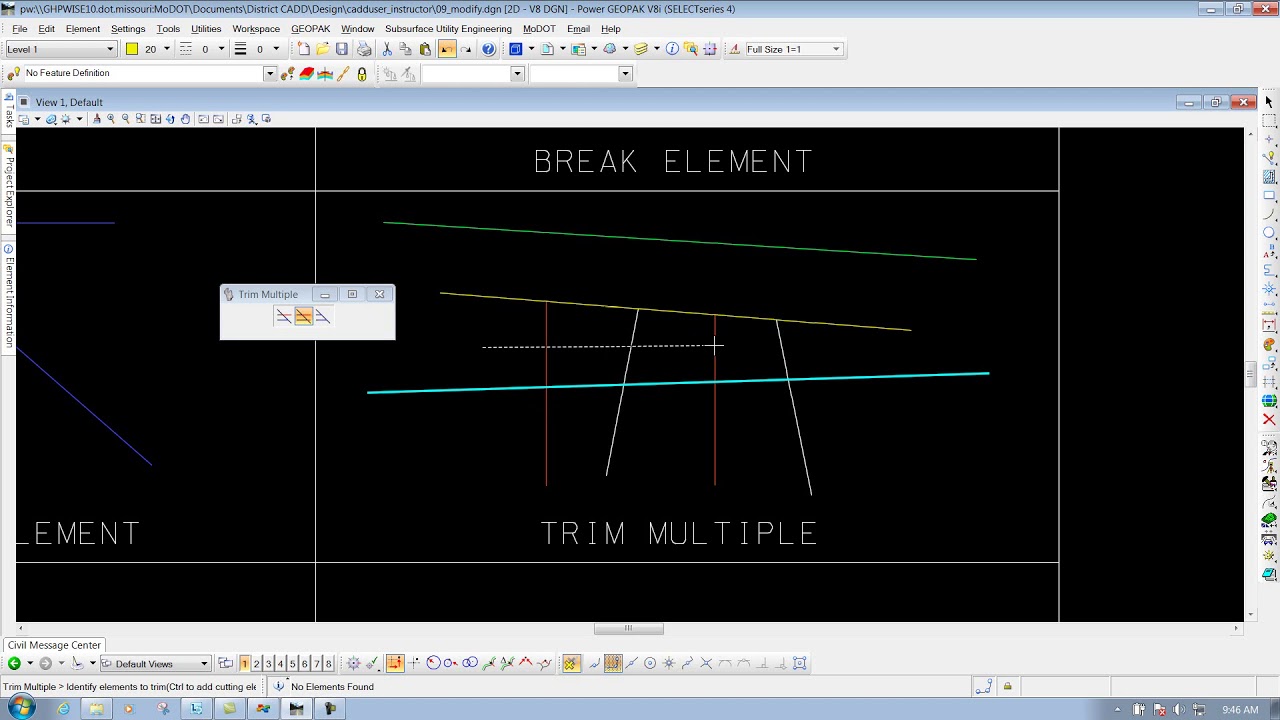The height and width of the screenshot is (720, 1280).
Task: Click the lock icon in feature definition toolbar
Action: tap(362, 73)
